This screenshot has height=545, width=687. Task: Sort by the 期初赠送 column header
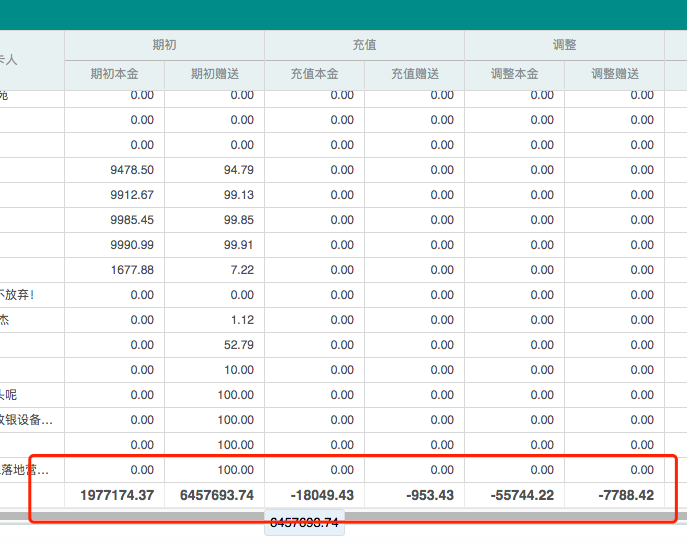214,74
